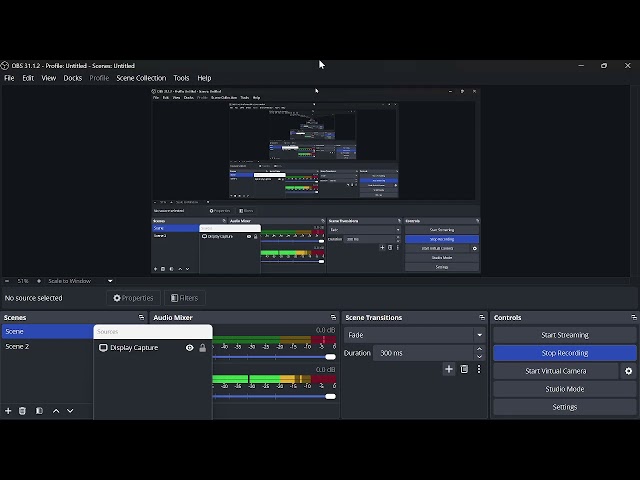This screenshot has height=480, width=640.
Task: Add a new scene with plus icon
Action: pos(8,411)
